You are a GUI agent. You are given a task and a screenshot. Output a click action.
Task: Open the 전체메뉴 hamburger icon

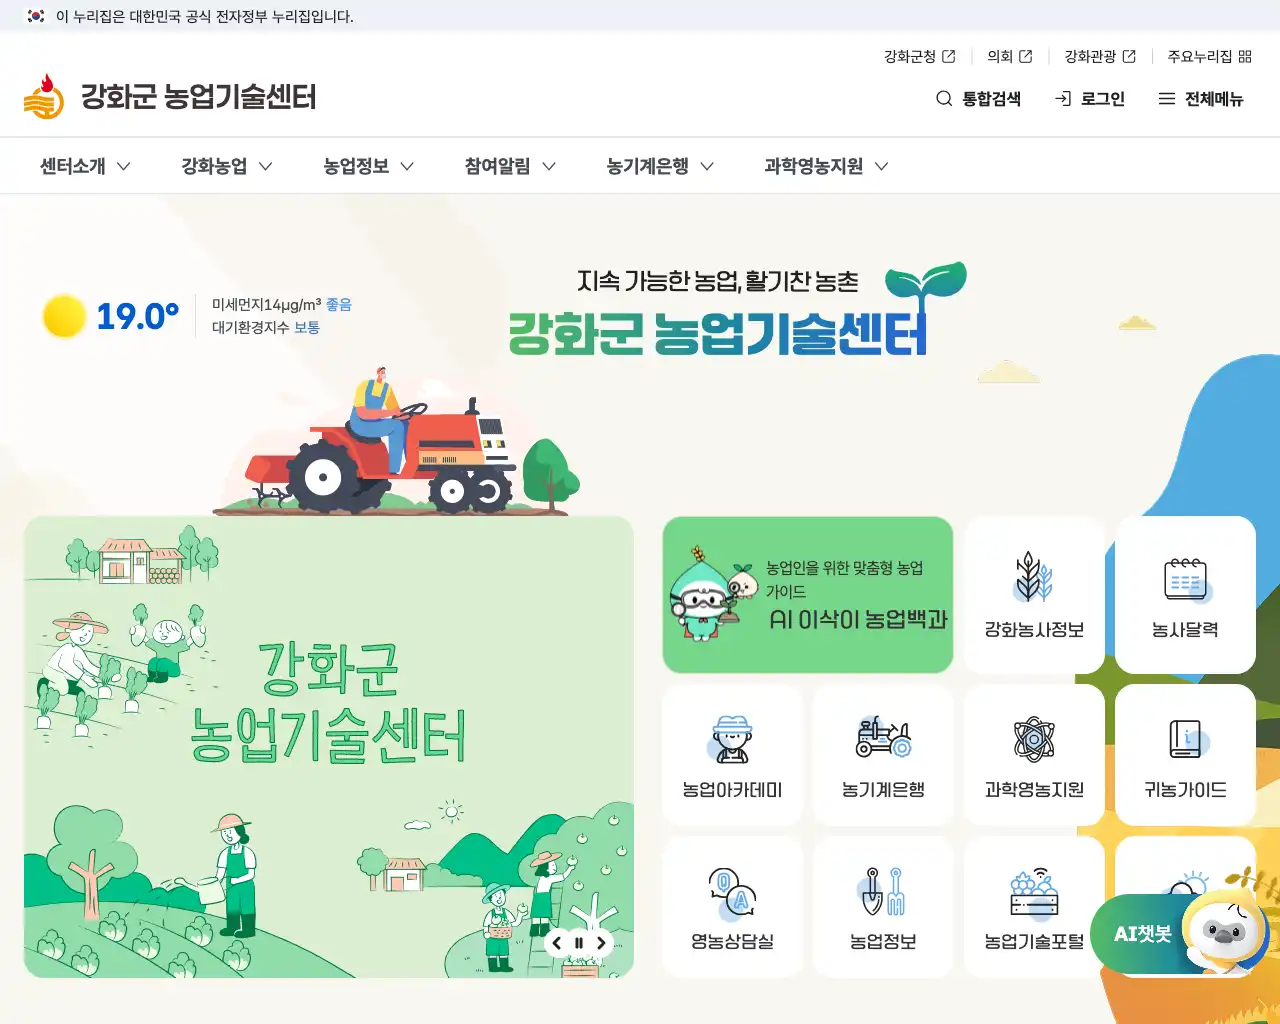coord(1167,98)
